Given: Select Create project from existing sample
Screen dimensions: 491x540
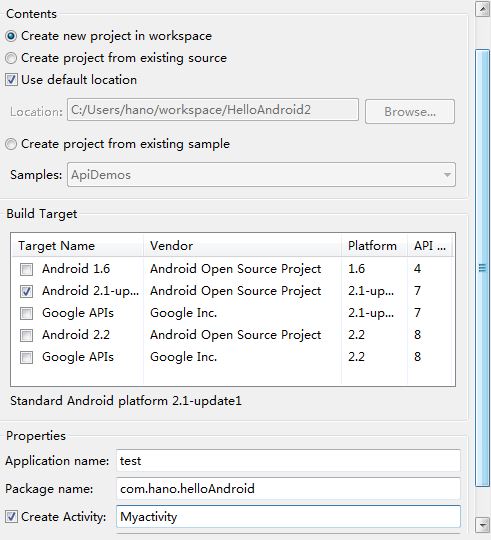Looking at the screenshot, I should 11,144.
